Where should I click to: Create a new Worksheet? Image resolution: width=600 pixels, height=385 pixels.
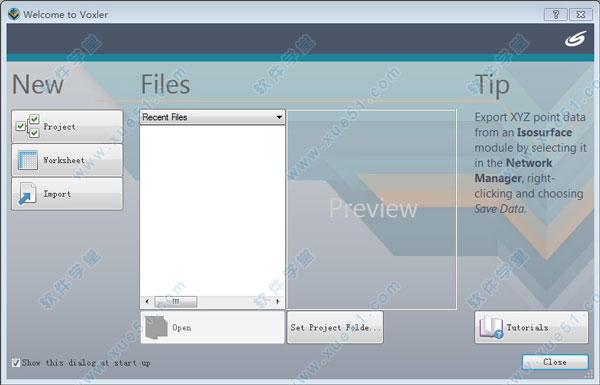click(67, 160)
